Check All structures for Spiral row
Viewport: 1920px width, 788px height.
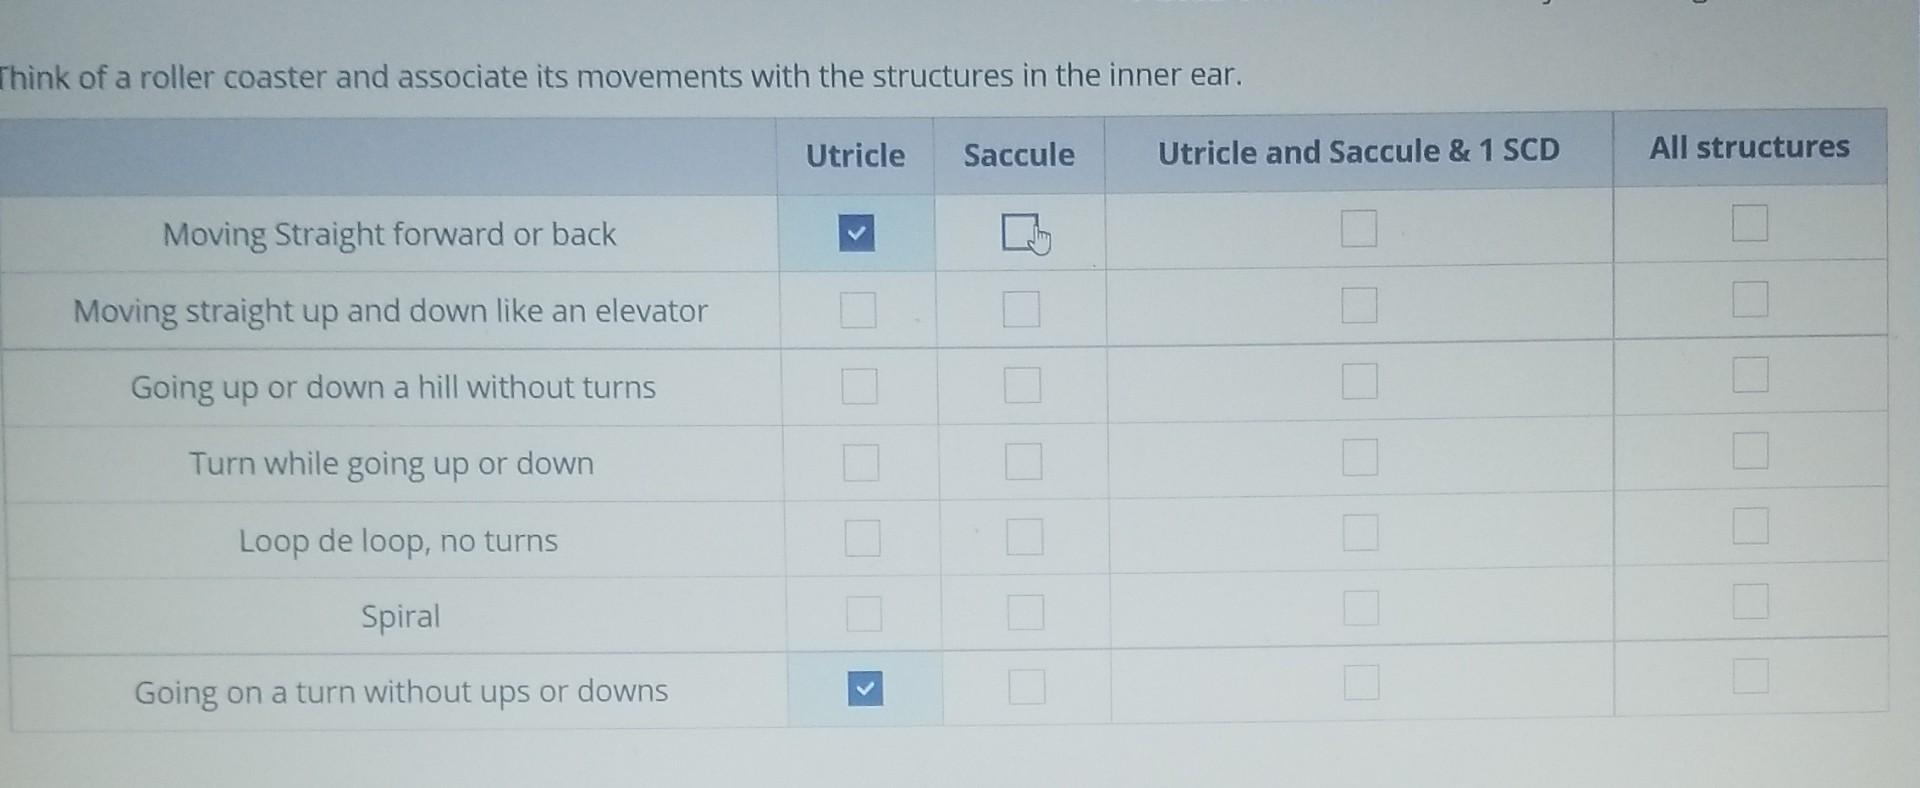tap(1751, 602)
